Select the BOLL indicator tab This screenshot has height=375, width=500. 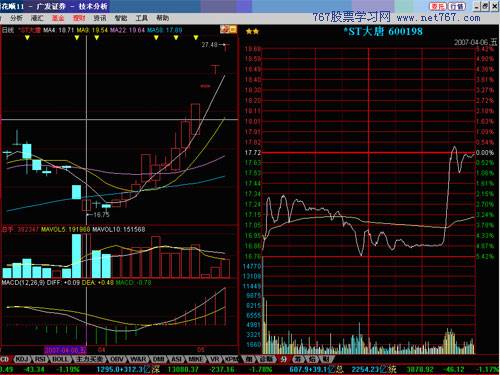tap(60, 359)
